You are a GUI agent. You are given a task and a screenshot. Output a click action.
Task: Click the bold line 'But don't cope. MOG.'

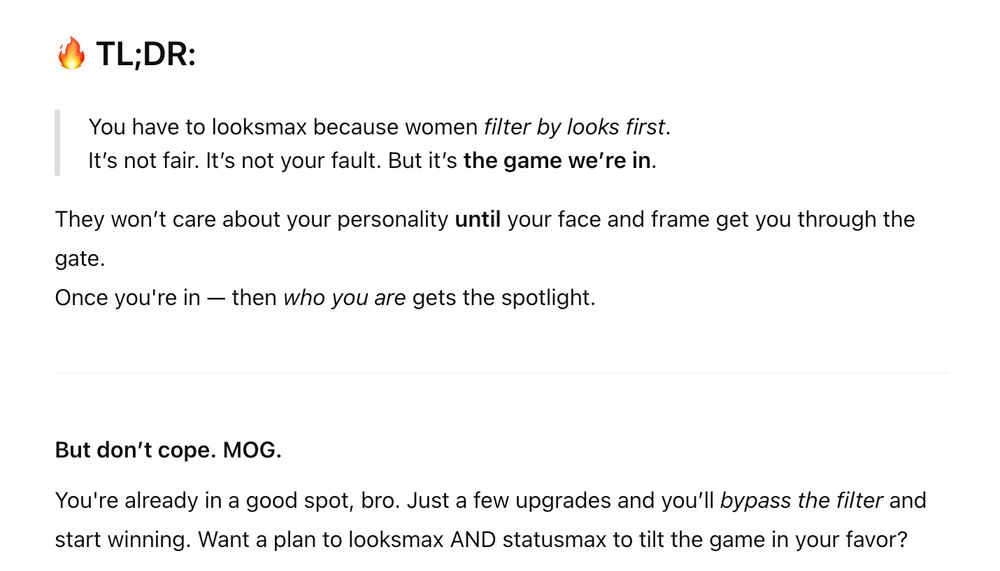click(168, 450)
